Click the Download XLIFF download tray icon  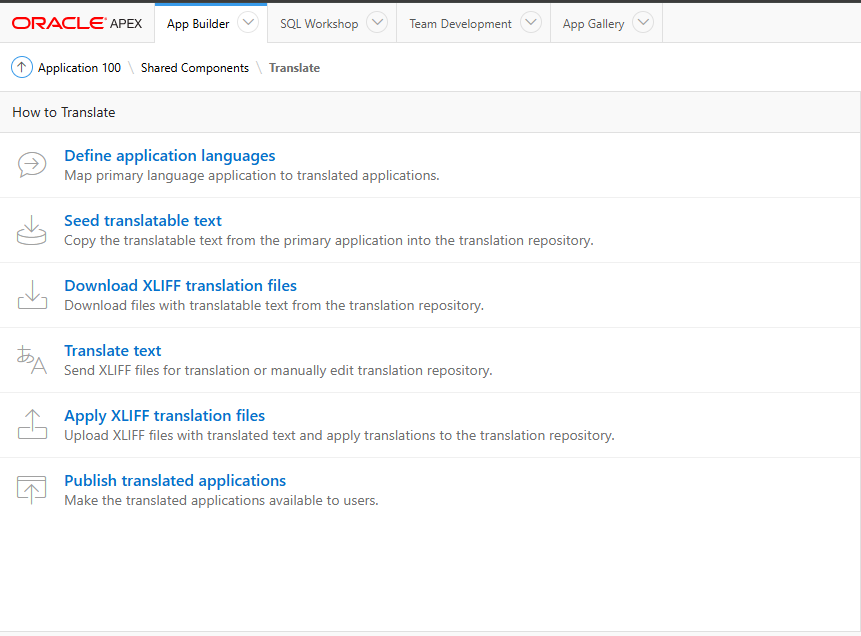tap(32, 295)
